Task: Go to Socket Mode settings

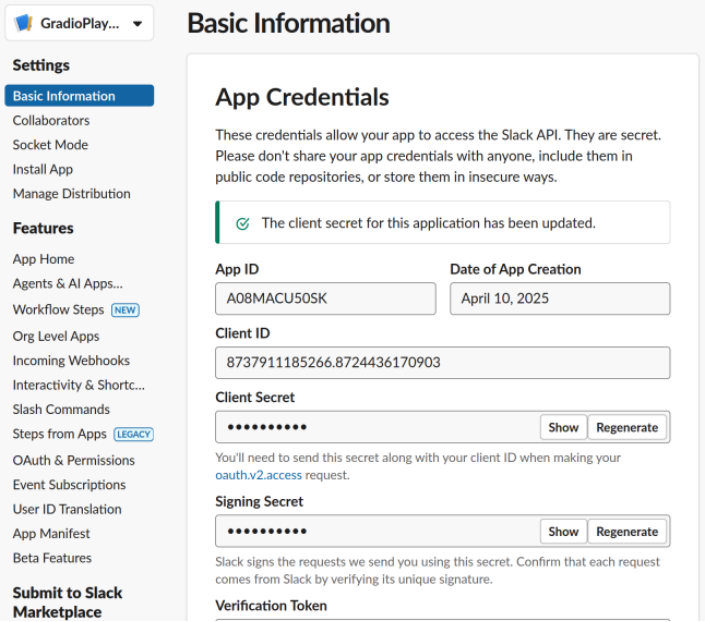Action: [50, 145]
